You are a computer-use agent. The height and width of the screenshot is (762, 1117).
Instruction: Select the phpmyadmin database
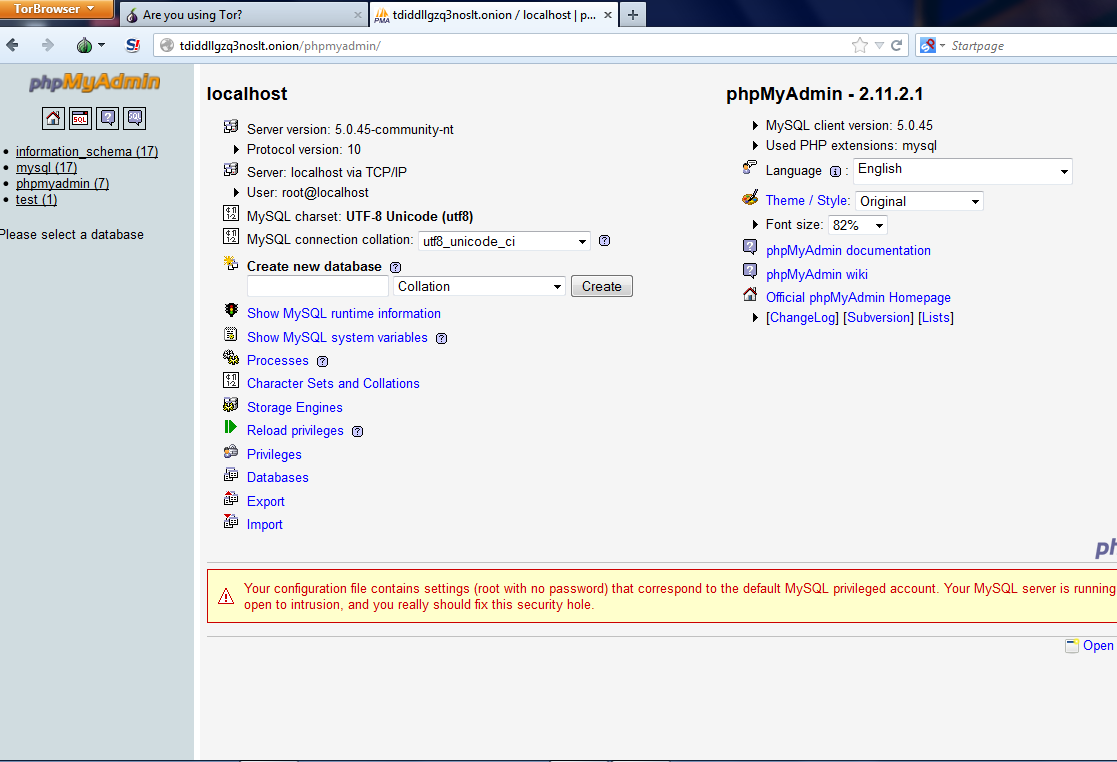63,184
